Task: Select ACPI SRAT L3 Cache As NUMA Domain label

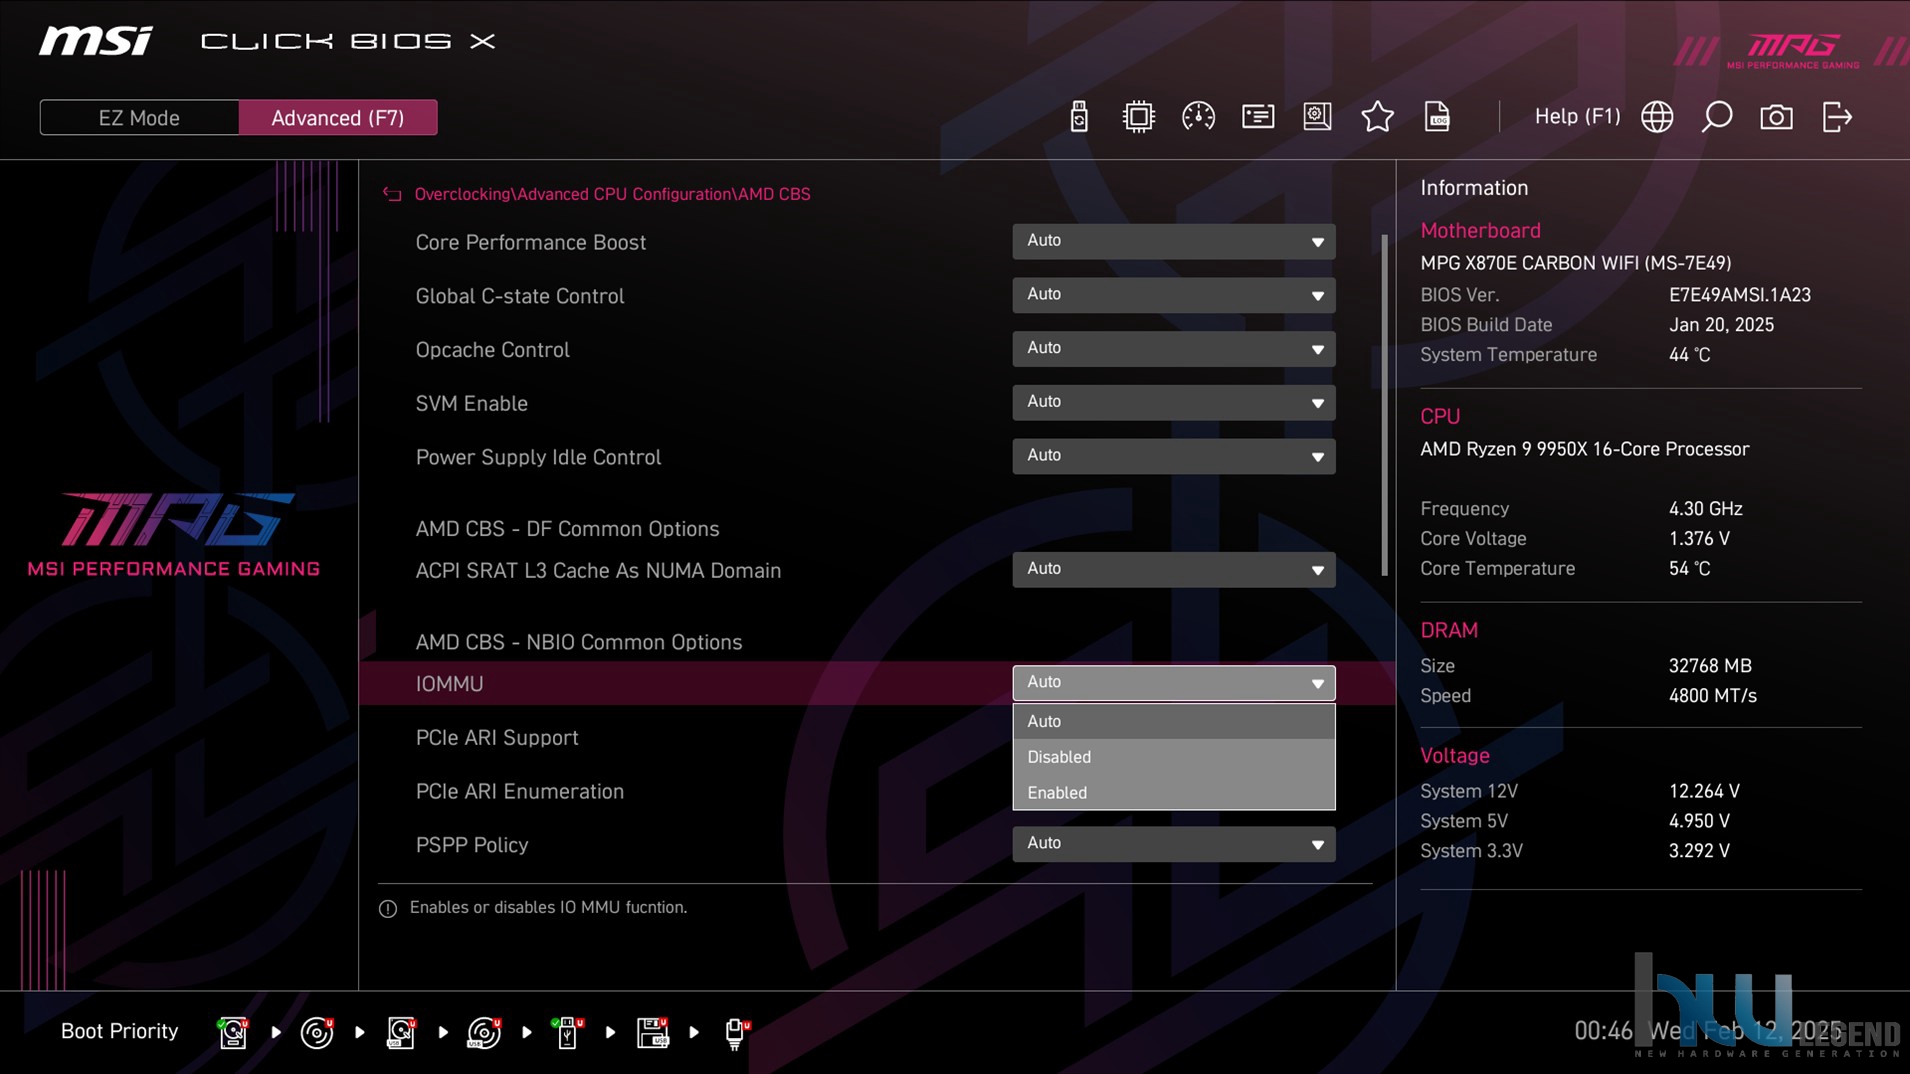Action: 598,571
